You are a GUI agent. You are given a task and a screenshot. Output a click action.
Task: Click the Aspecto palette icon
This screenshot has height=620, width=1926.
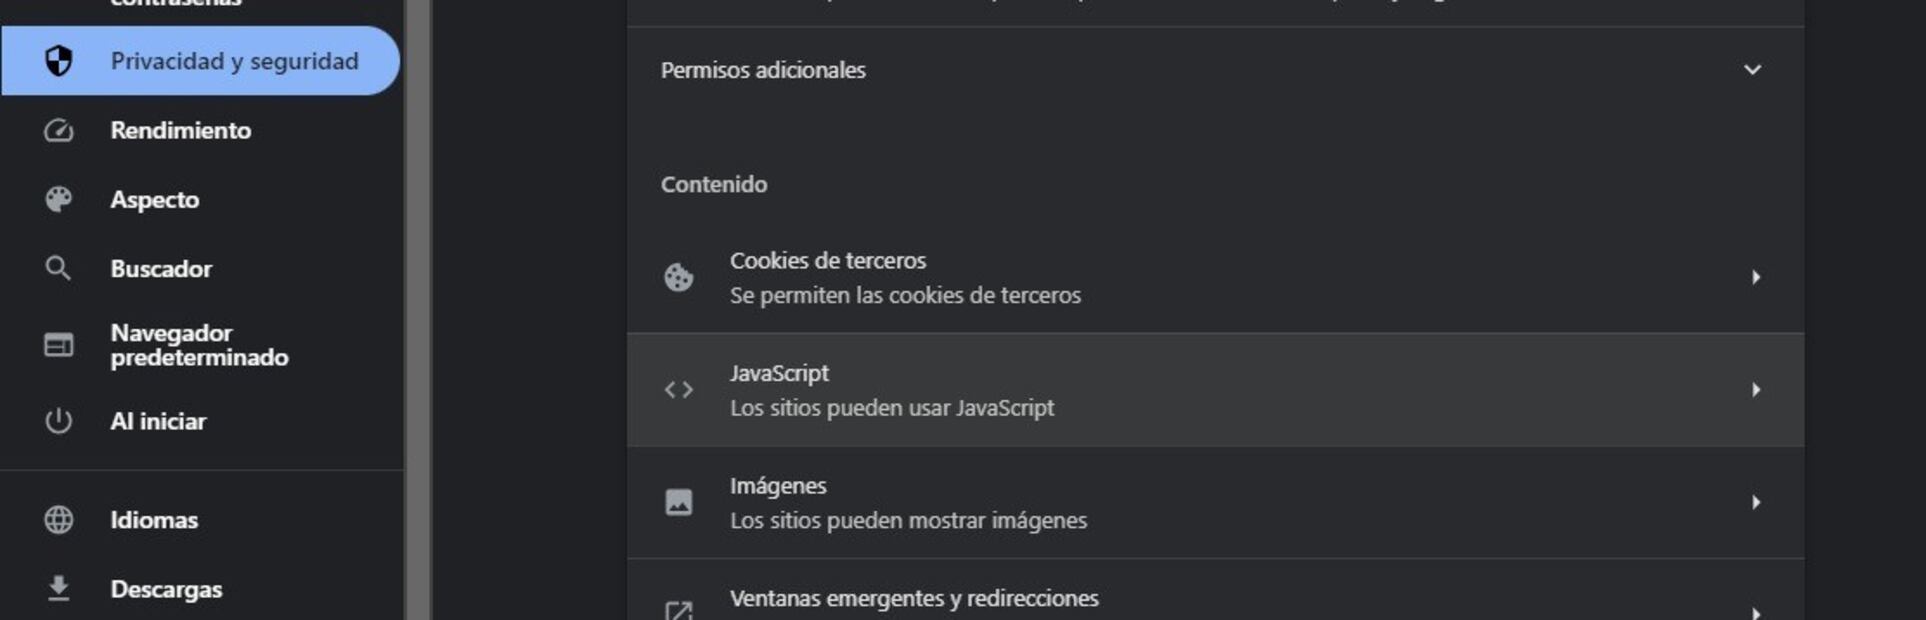[x=59, y=200]
